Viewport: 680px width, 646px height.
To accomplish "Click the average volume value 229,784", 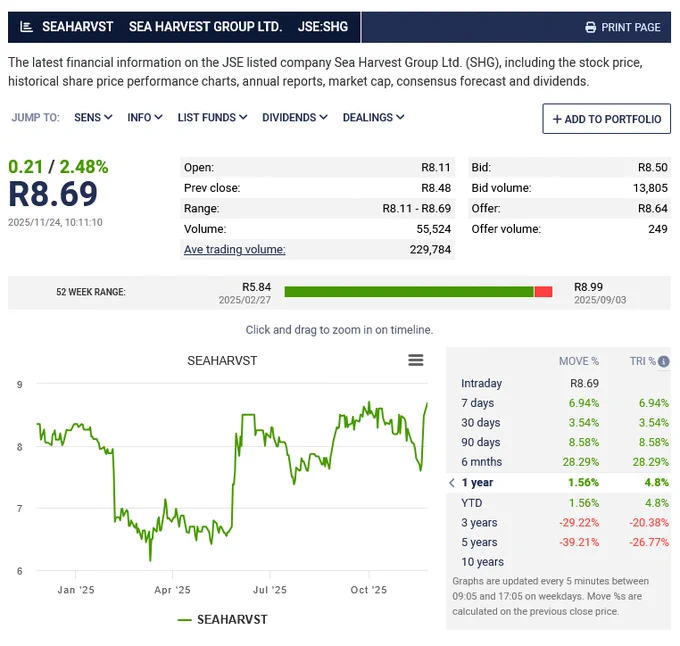I will [430, 249].
